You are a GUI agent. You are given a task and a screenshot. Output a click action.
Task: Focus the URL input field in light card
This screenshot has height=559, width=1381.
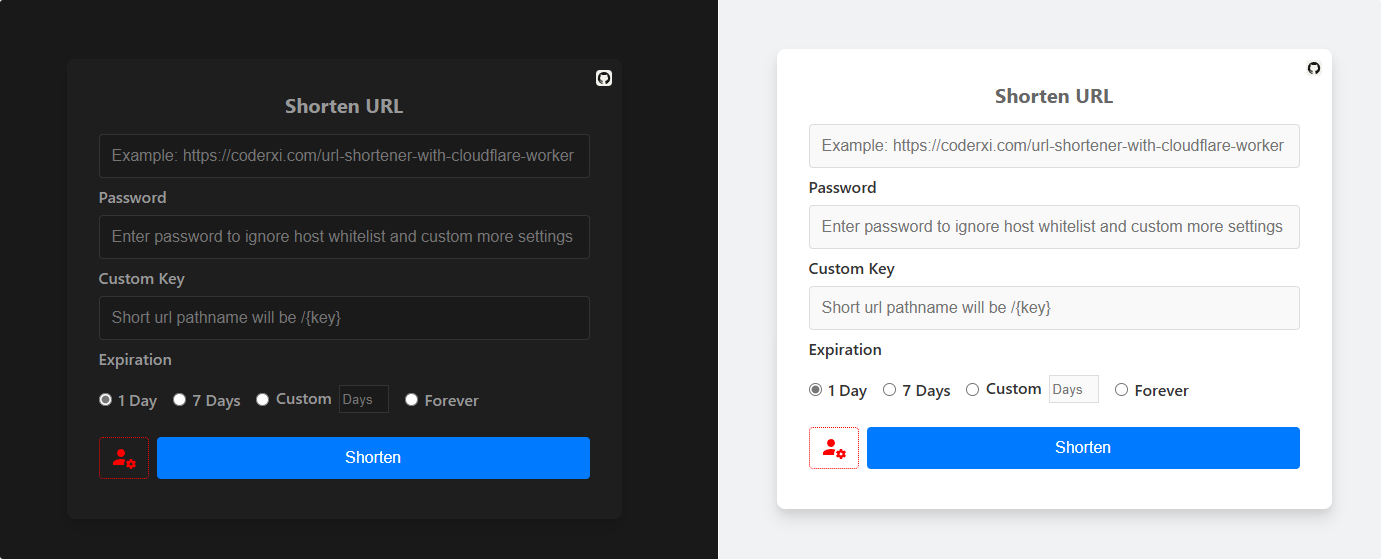[x=1054, y=146]
